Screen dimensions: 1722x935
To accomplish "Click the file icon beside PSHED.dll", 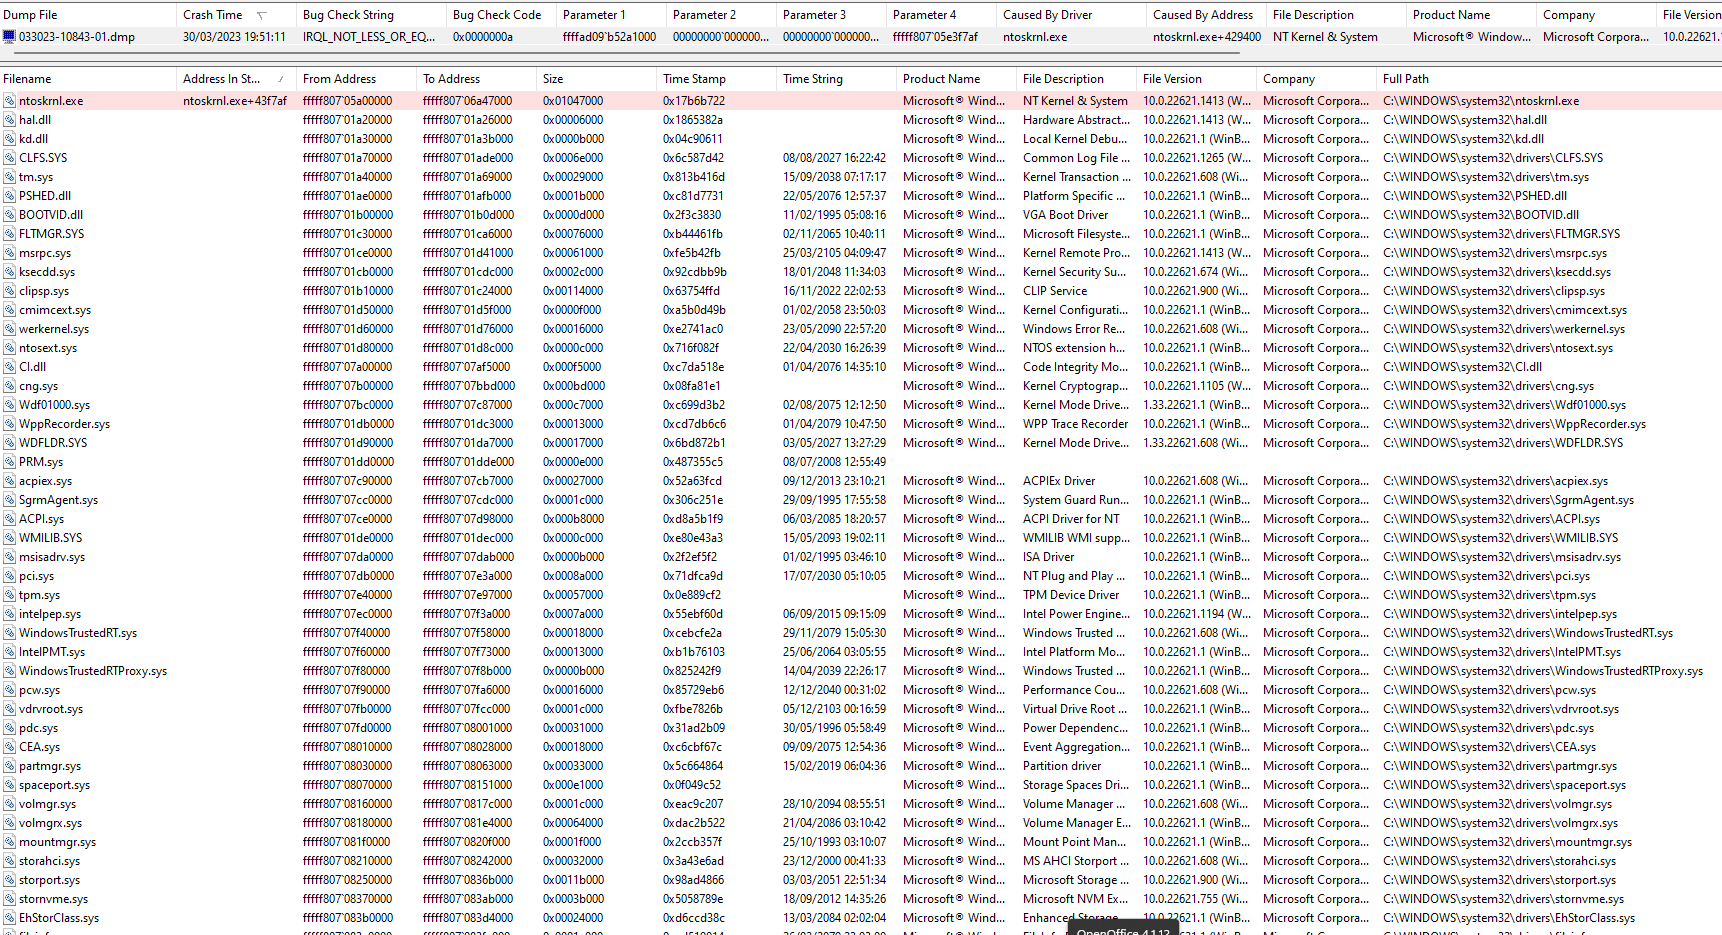I will click(x=9, y=196).
